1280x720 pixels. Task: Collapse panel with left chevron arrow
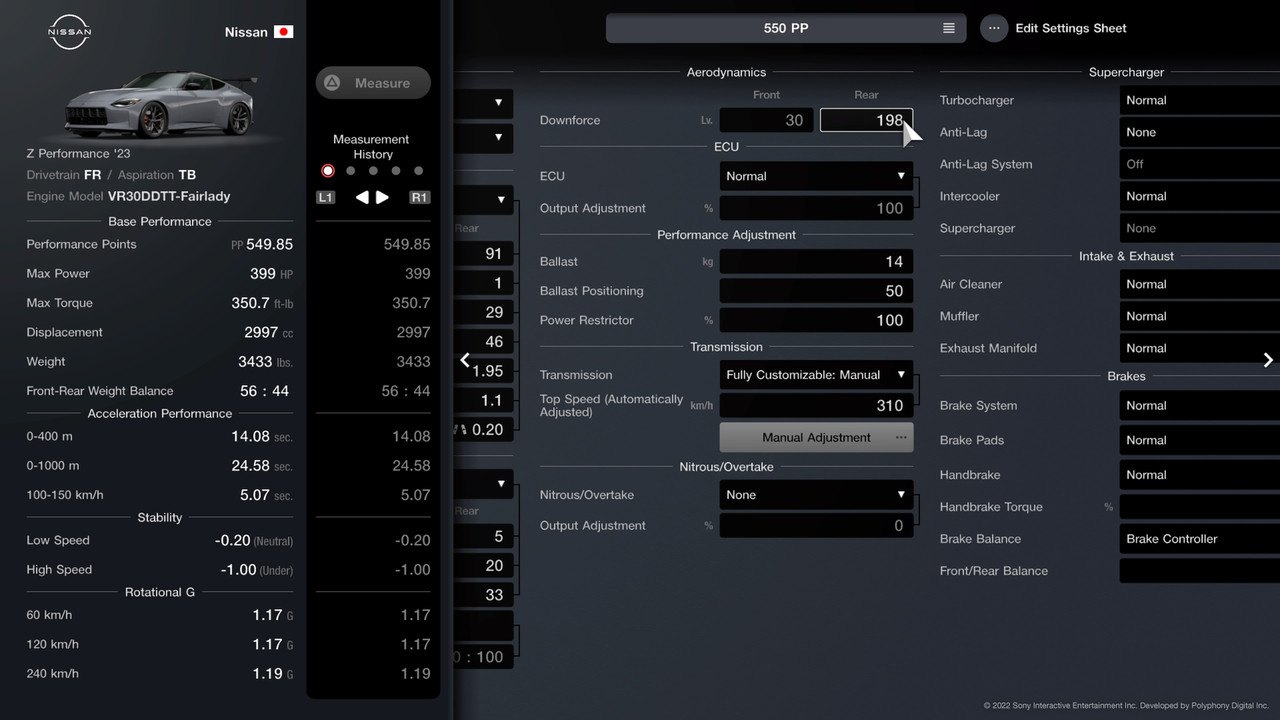coord(465,360)
